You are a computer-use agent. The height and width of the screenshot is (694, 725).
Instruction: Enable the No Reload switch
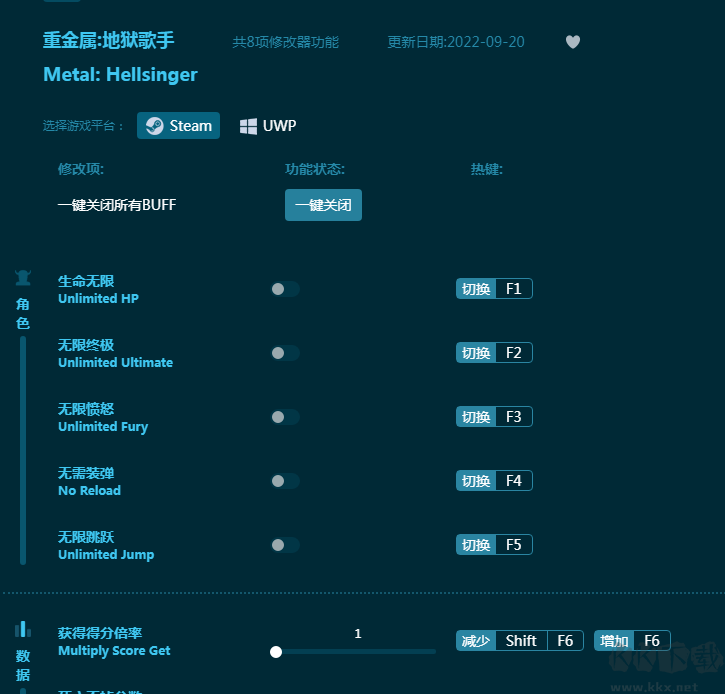coord(285,481)
